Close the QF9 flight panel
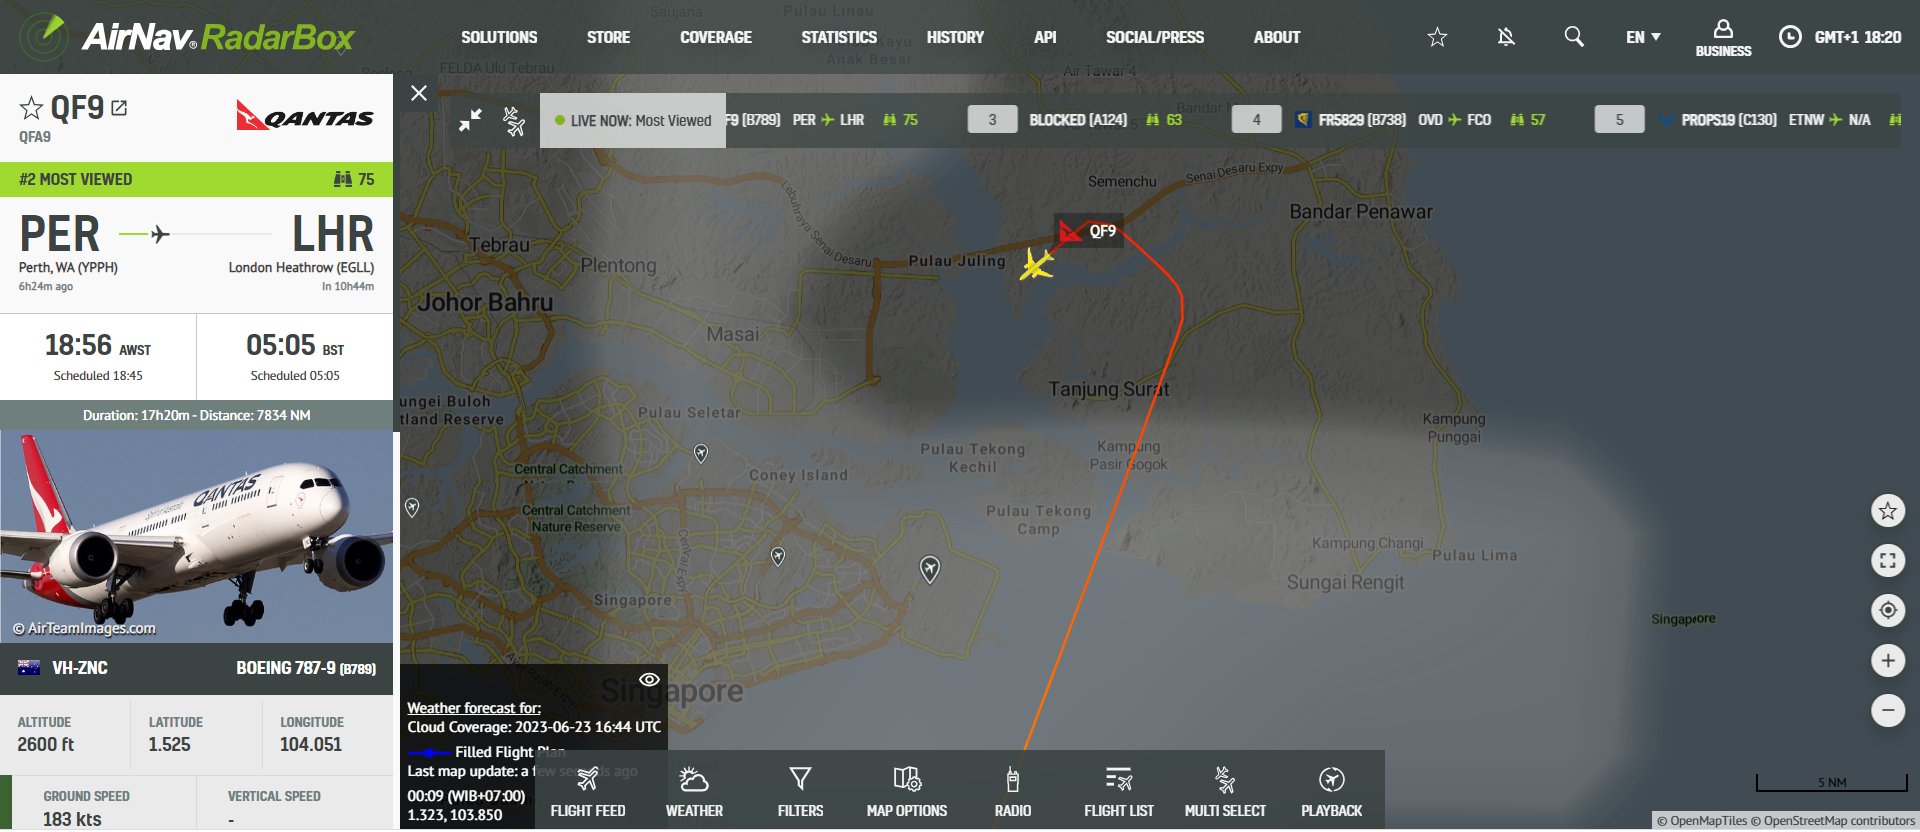The image size is (1920, 832). click(419, 93)
